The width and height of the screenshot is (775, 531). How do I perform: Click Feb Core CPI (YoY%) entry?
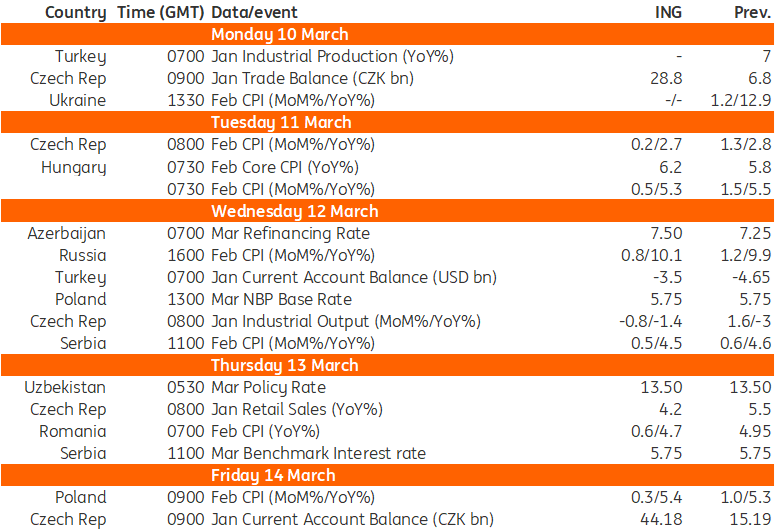coord(285,167)
